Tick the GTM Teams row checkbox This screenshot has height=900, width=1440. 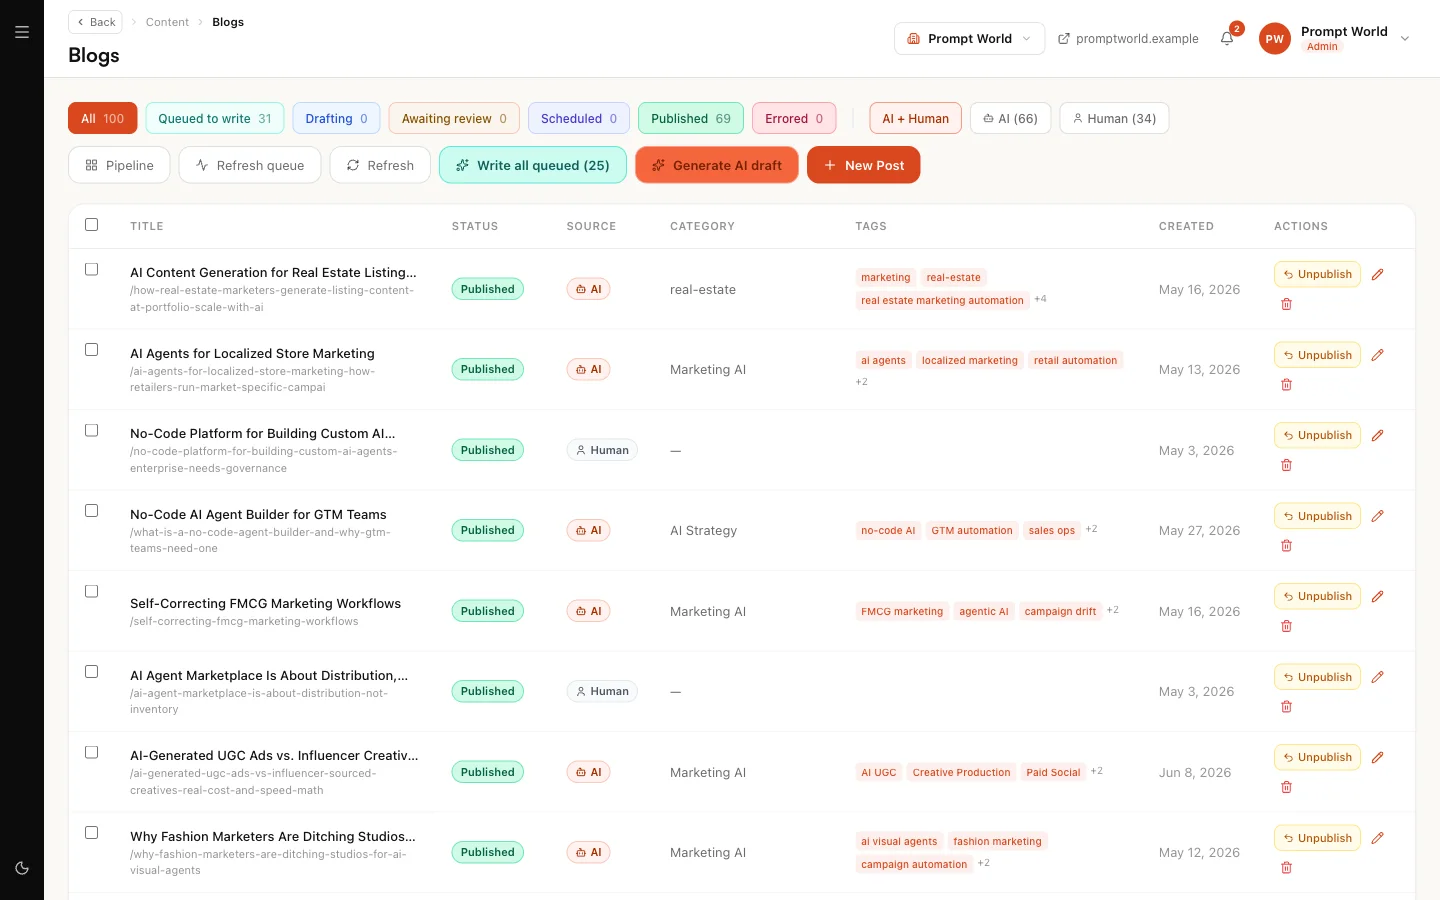(92, 511)
